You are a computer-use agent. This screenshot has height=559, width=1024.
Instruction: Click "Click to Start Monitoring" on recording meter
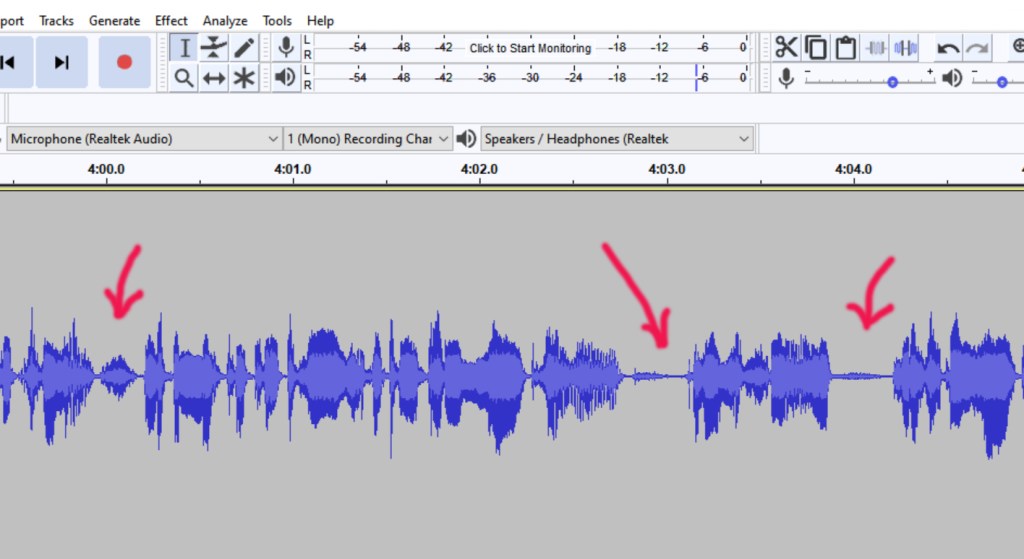click(530, 48)
